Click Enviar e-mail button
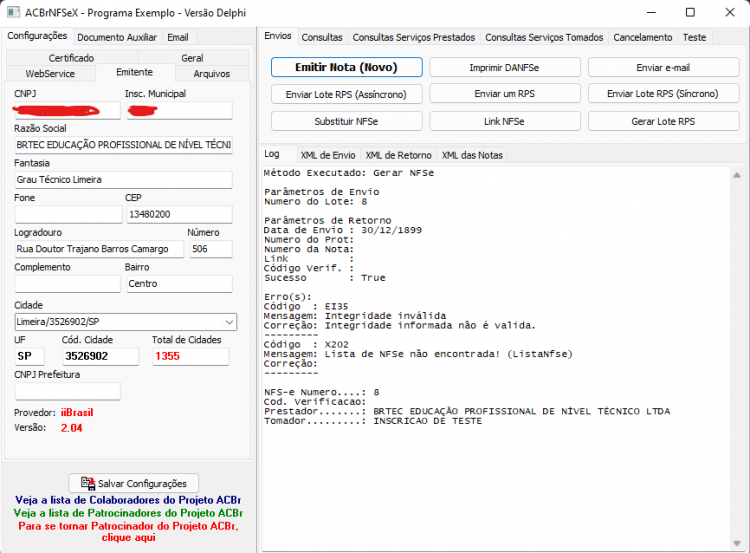The image size is (750, 553). [x=663, y=67]
